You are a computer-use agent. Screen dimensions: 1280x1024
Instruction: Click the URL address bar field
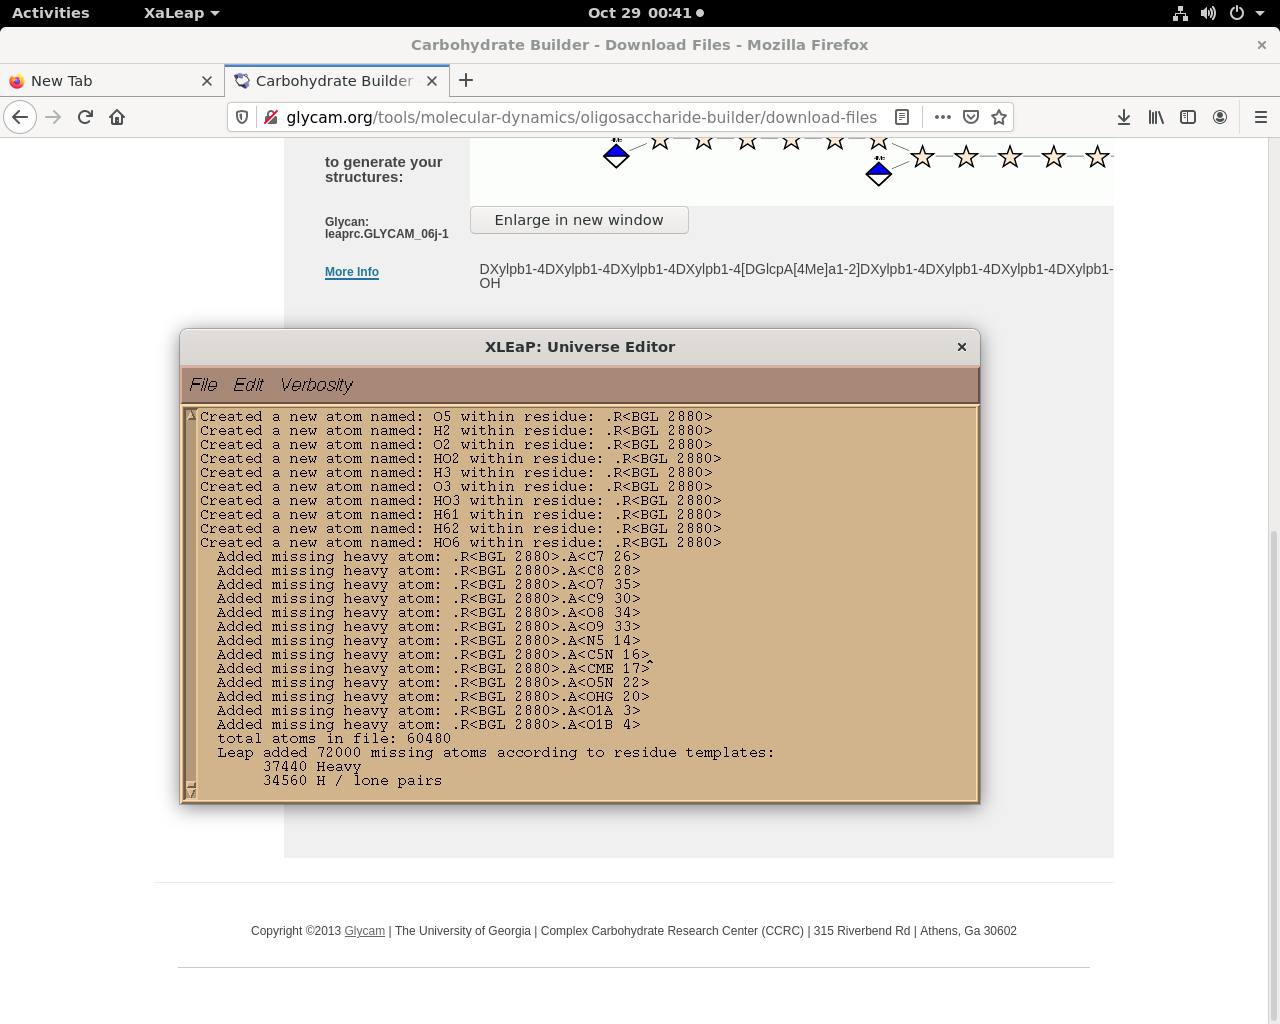click(580, 117)
